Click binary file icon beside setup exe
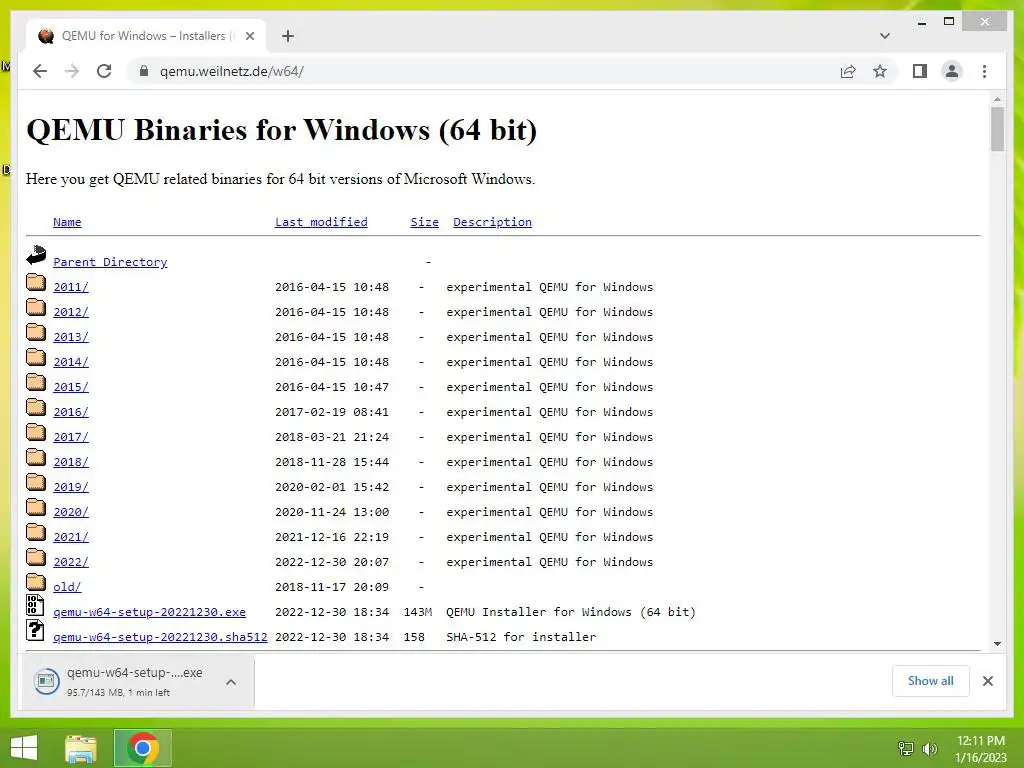1024x768 pixels. click(35, 605)
